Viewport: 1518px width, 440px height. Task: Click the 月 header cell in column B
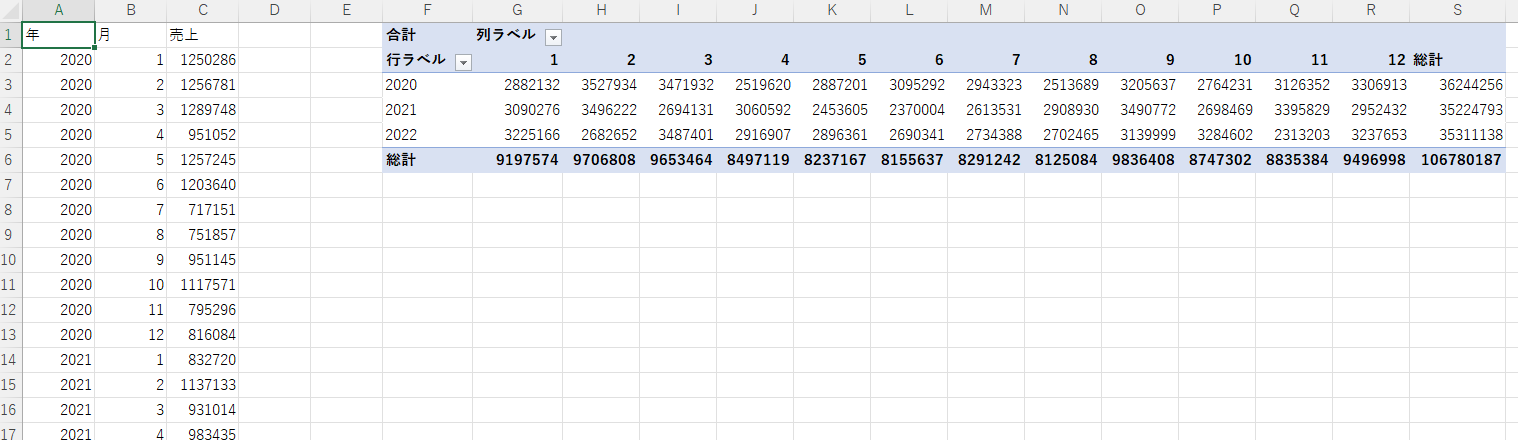[x=130, y=35]
